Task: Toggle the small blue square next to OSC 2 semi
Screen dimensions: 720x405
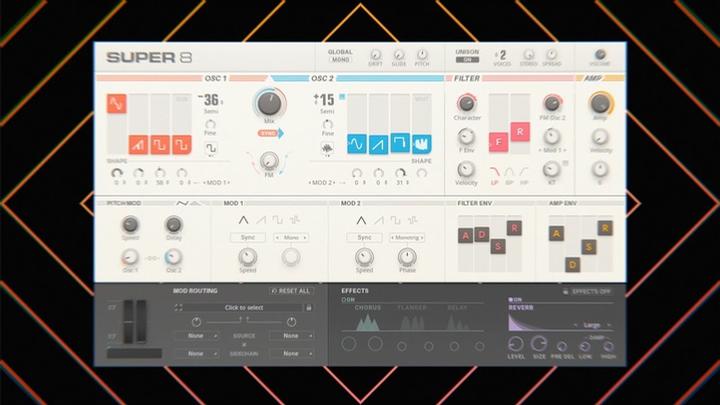Action: tap(342, 97)
